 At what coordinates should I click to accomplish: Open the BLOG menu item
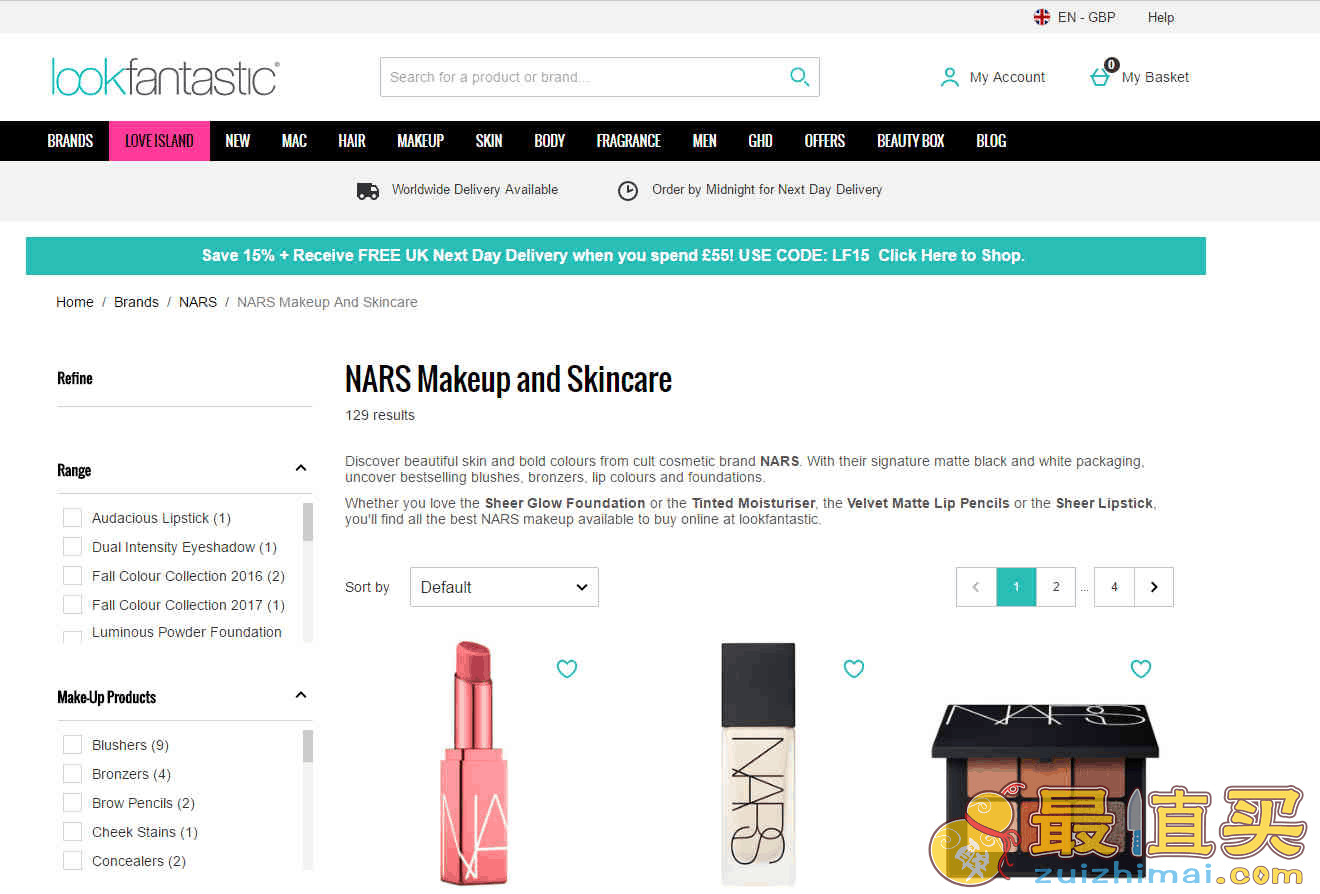point(991,141)
